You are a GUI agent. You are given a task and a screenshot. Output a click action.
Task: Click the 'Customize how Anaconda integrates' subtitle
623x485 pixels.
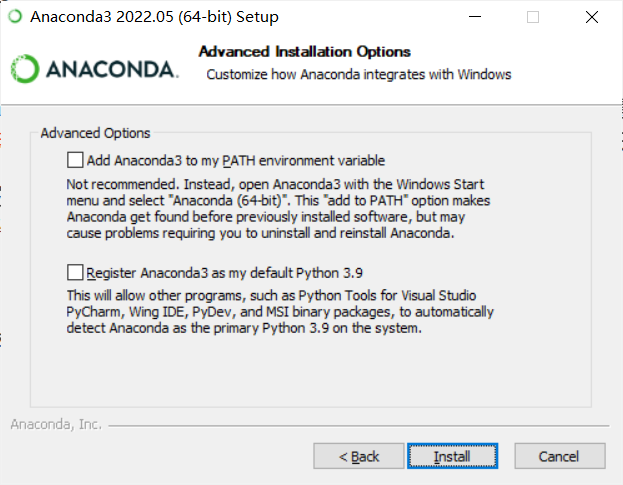tap(358, 75)
